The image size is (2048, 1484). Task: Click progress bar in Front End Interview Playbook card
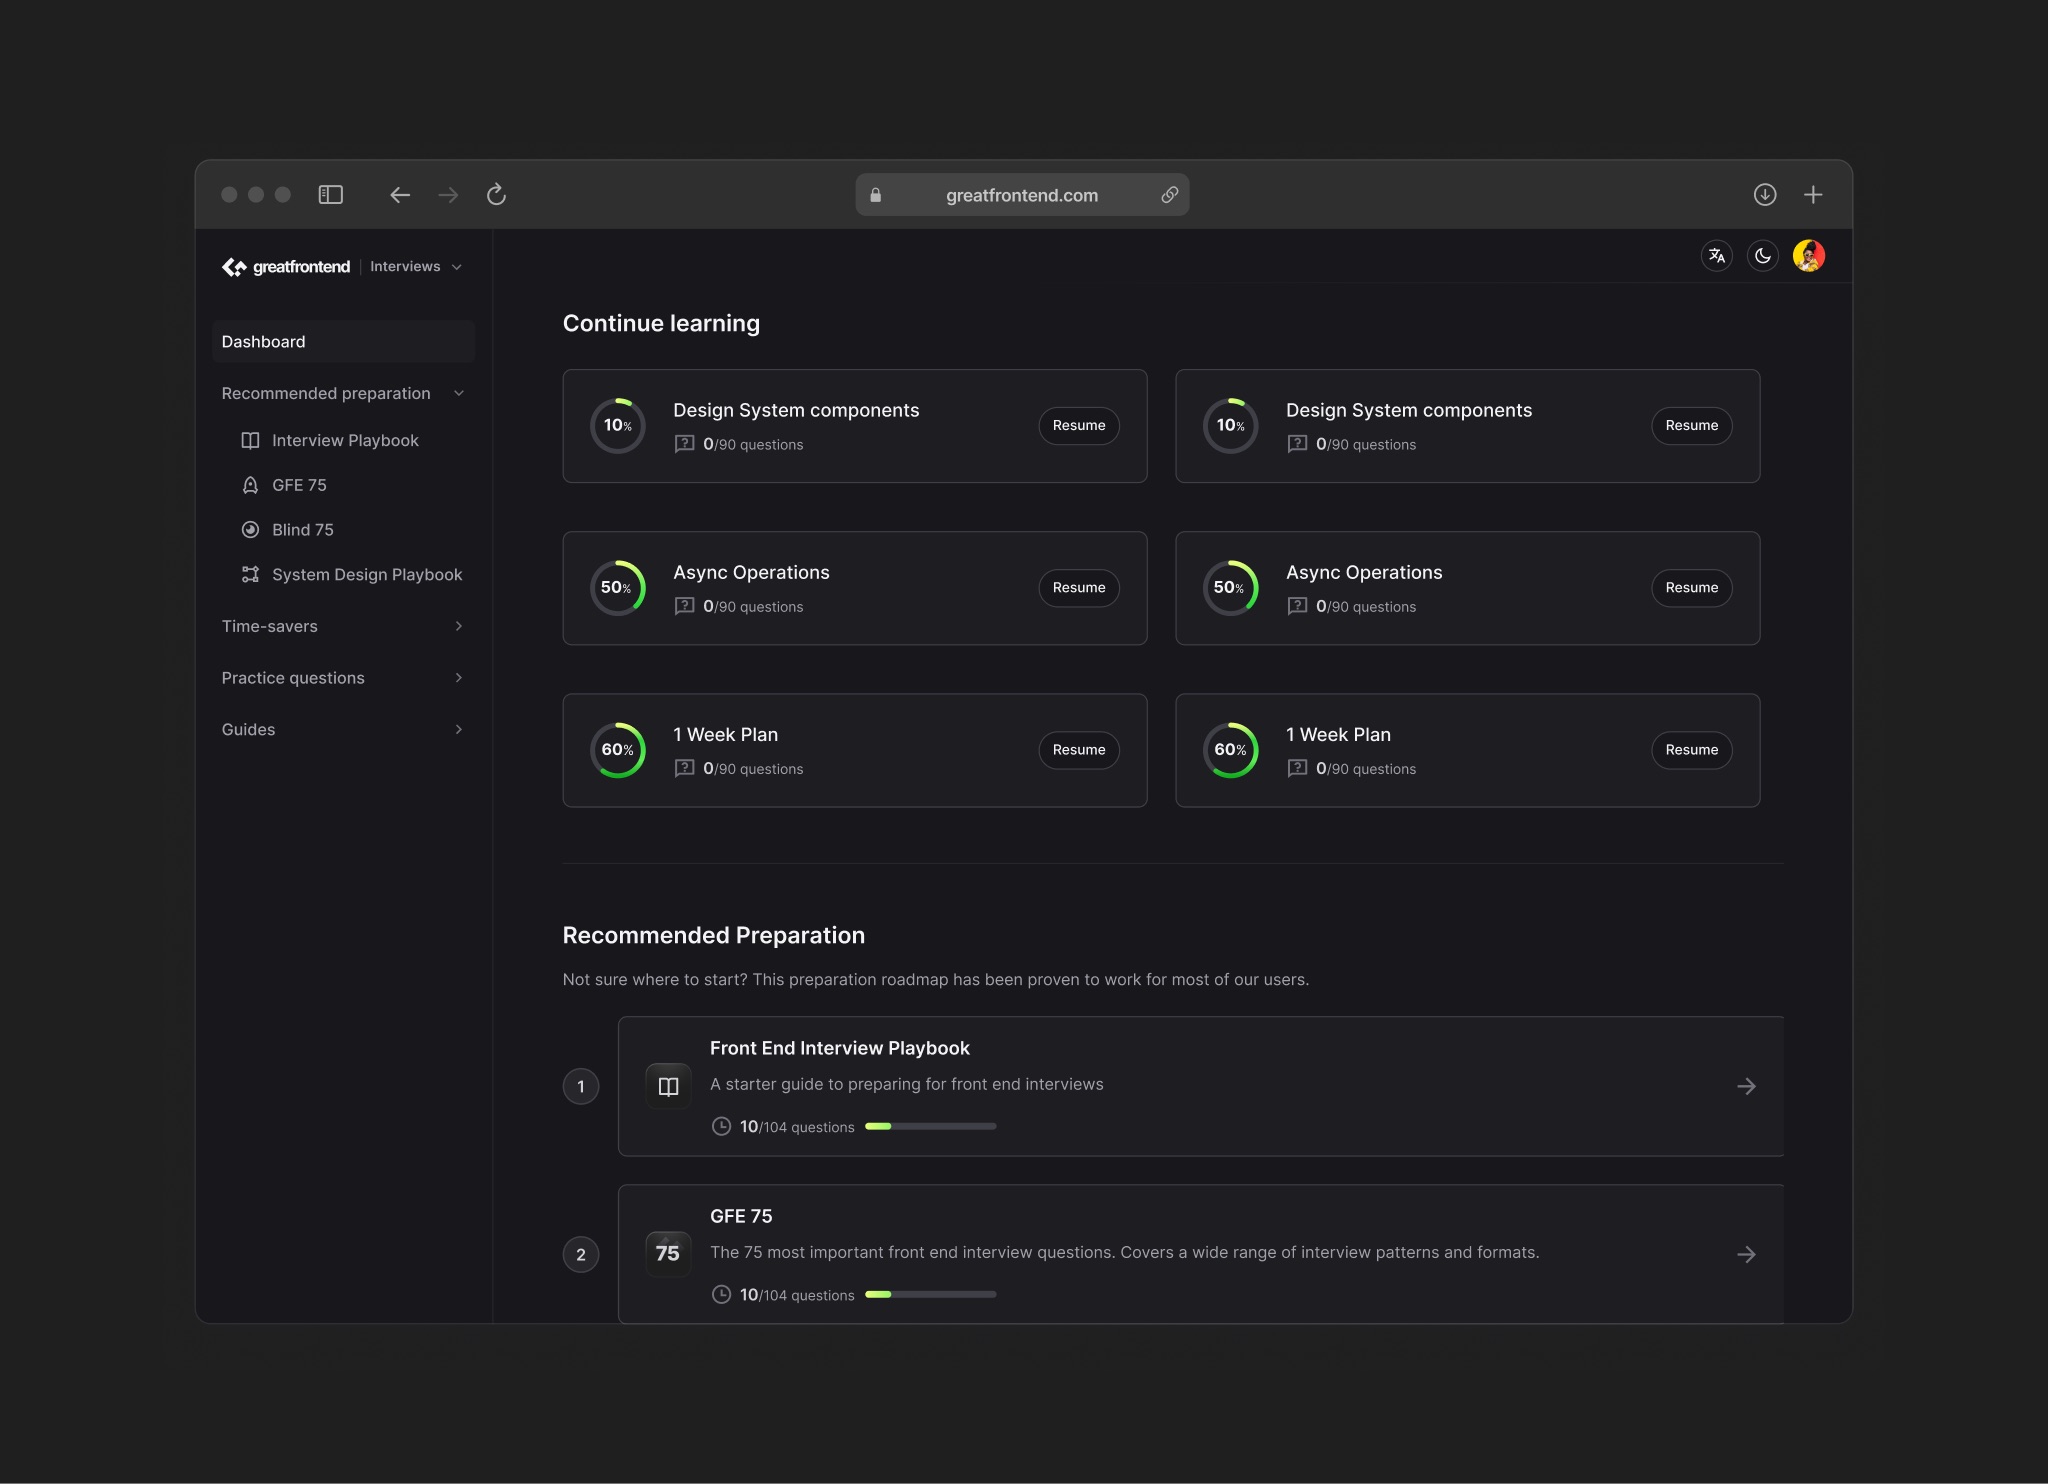pyautogui.click(x=930, y=1126)
